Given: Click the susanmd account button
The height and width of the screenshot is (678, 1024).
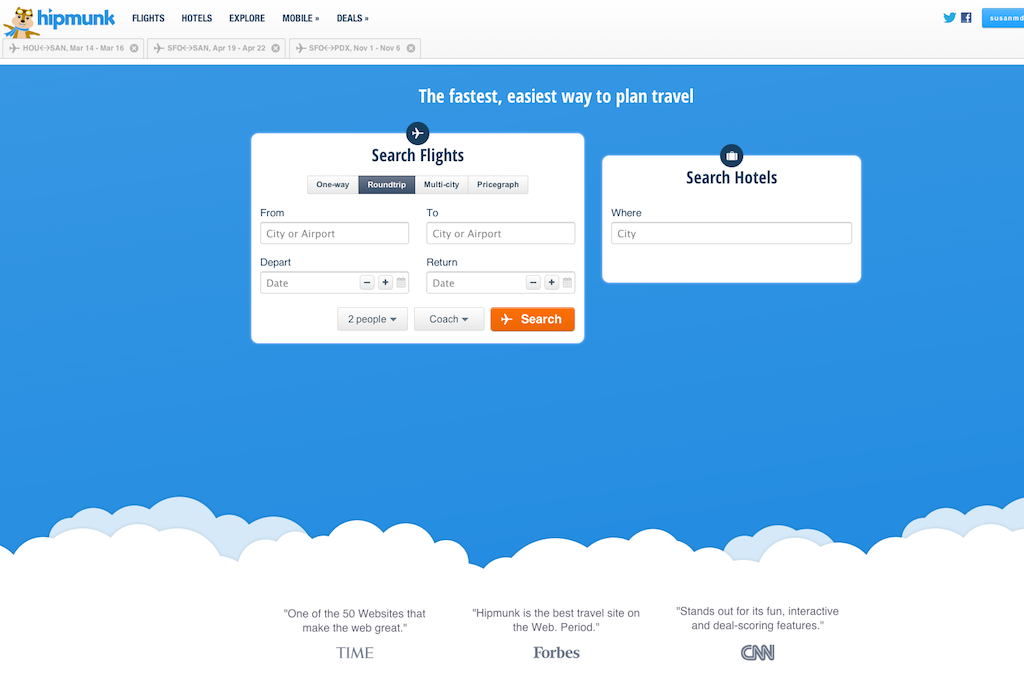Looking at the screenshot, I should (1003, 17).
